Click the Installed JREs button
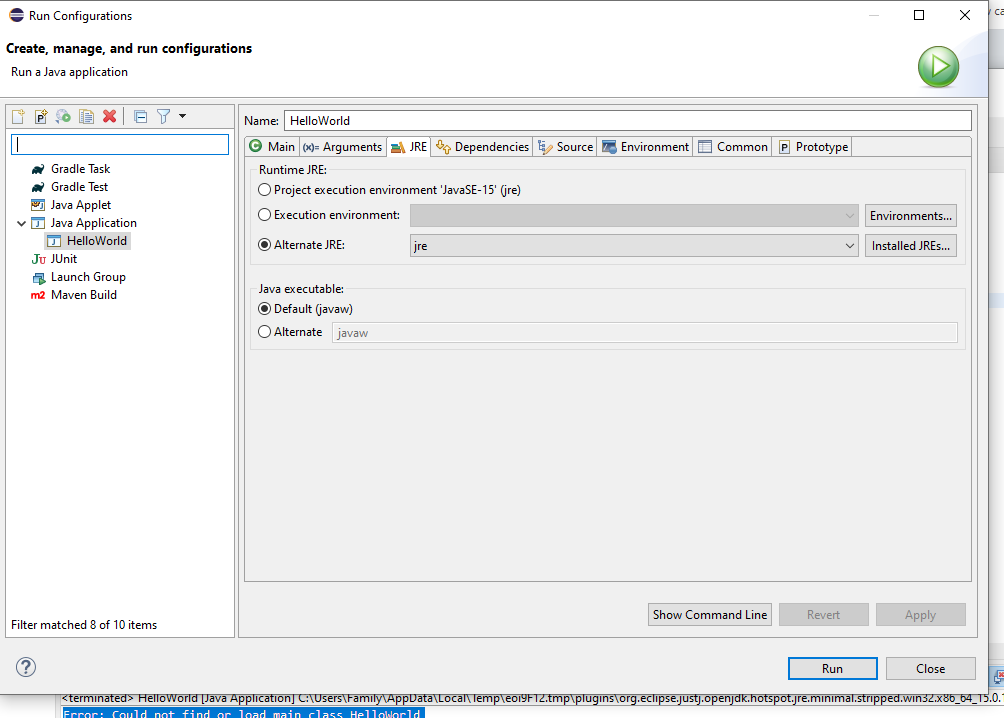Image resolution: width=1004 pixels, height=718 pixels. click(x=910, y=246)
